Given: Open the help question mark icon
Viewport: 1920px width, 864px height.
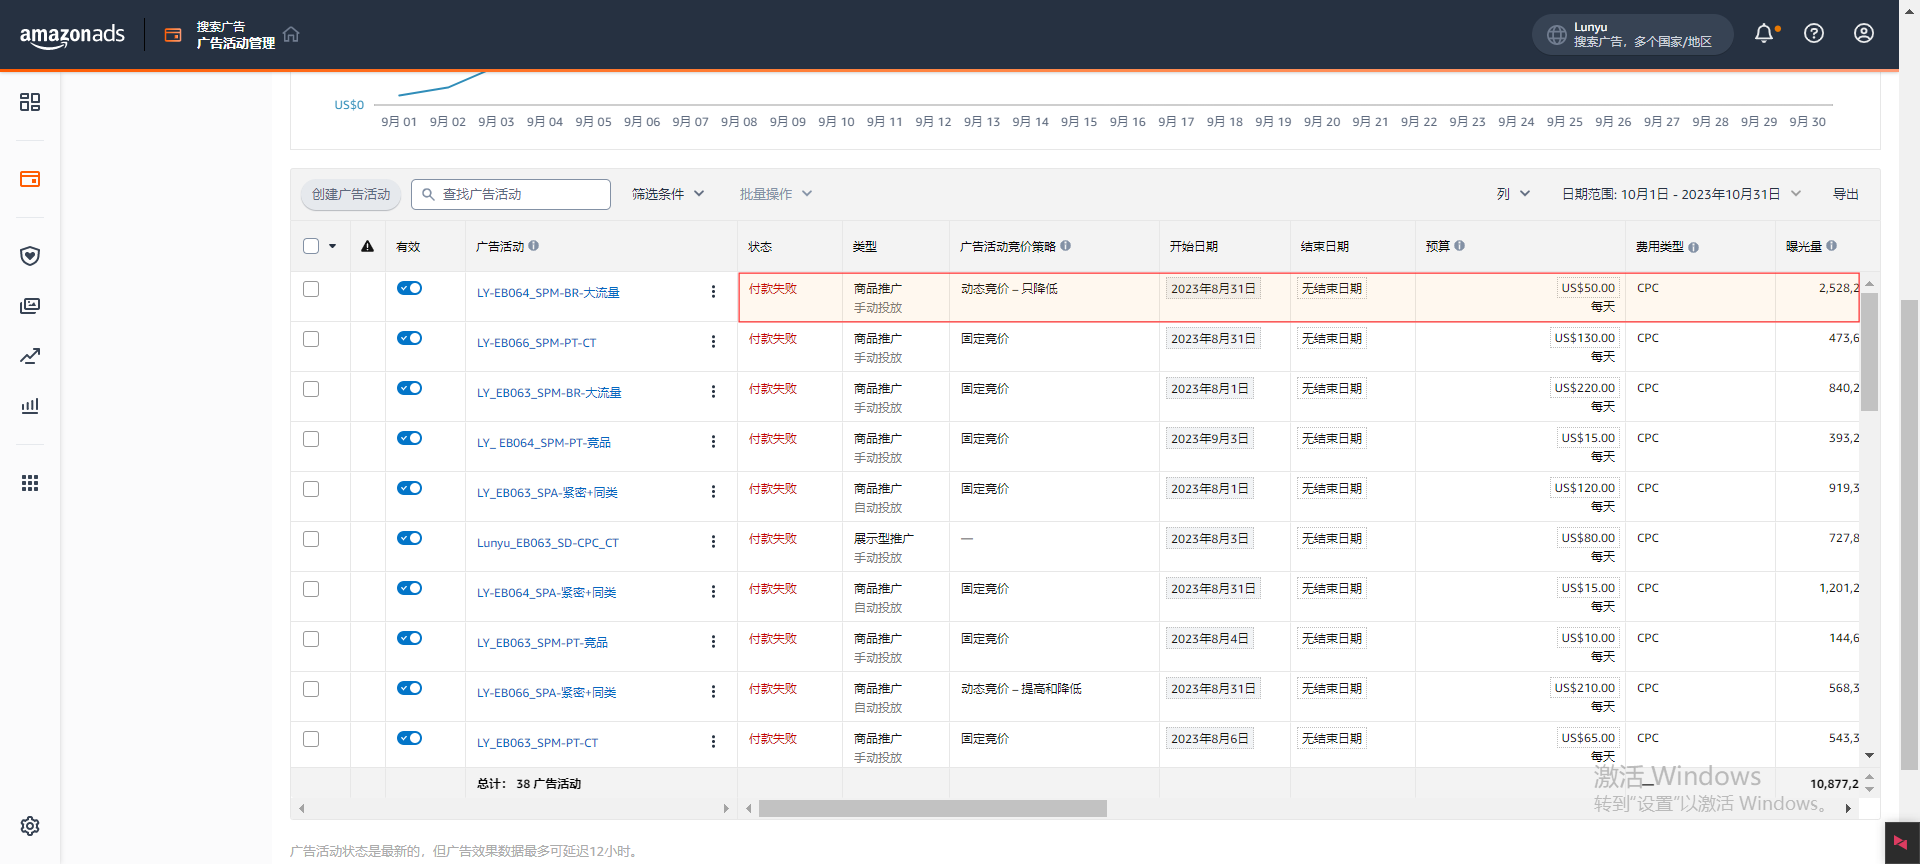Looking at the screenshot, I should [x=1814, y=34].
